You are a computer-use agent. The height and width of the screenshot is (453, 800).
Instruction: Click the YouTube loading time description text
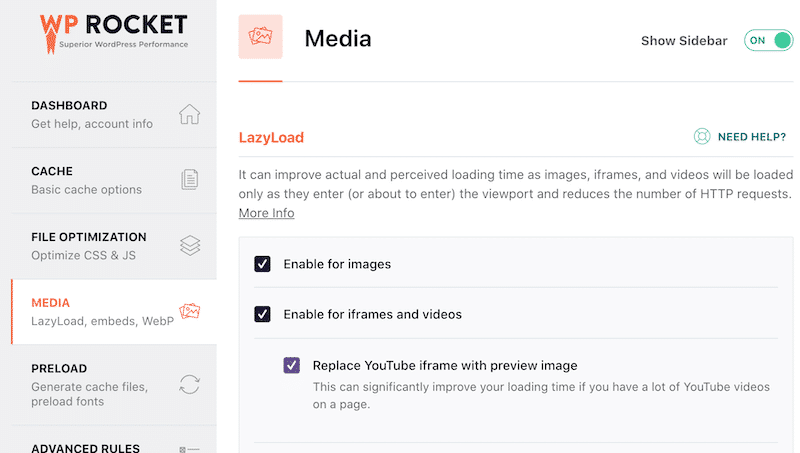541,395
